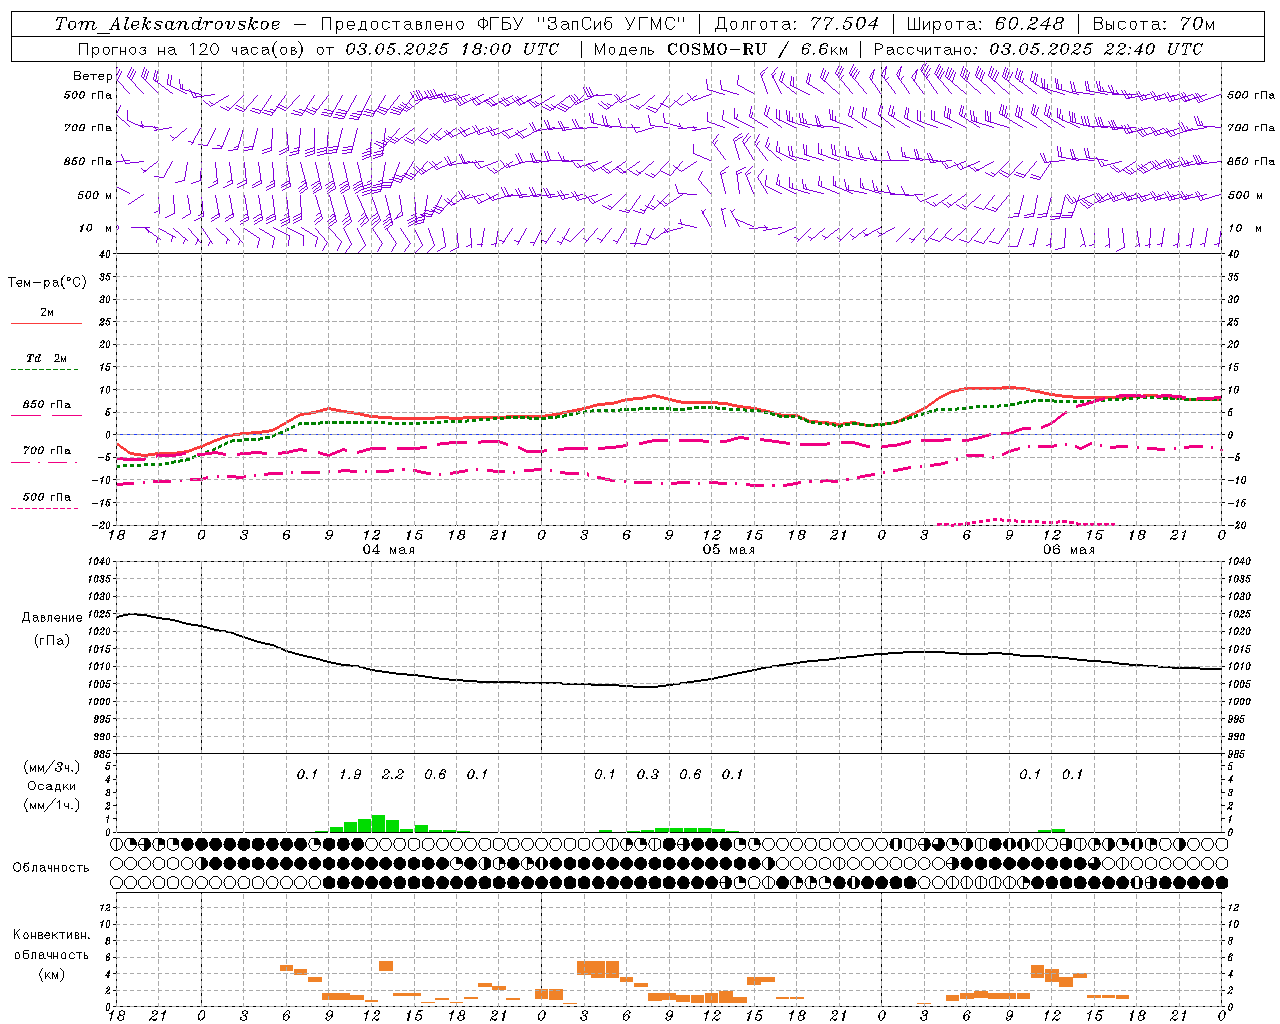
Task: Click the 700 гПа temperature legend label
Action: click(x=47, y=451)
